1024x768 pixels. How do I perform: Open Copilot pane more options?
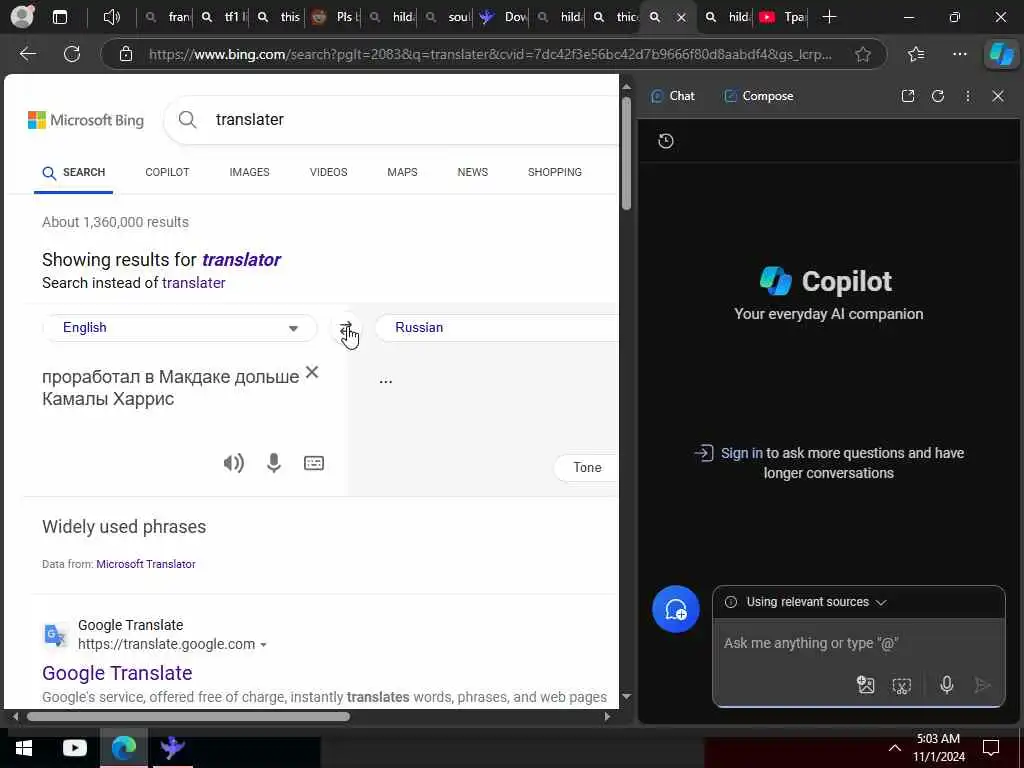point(968,96)
